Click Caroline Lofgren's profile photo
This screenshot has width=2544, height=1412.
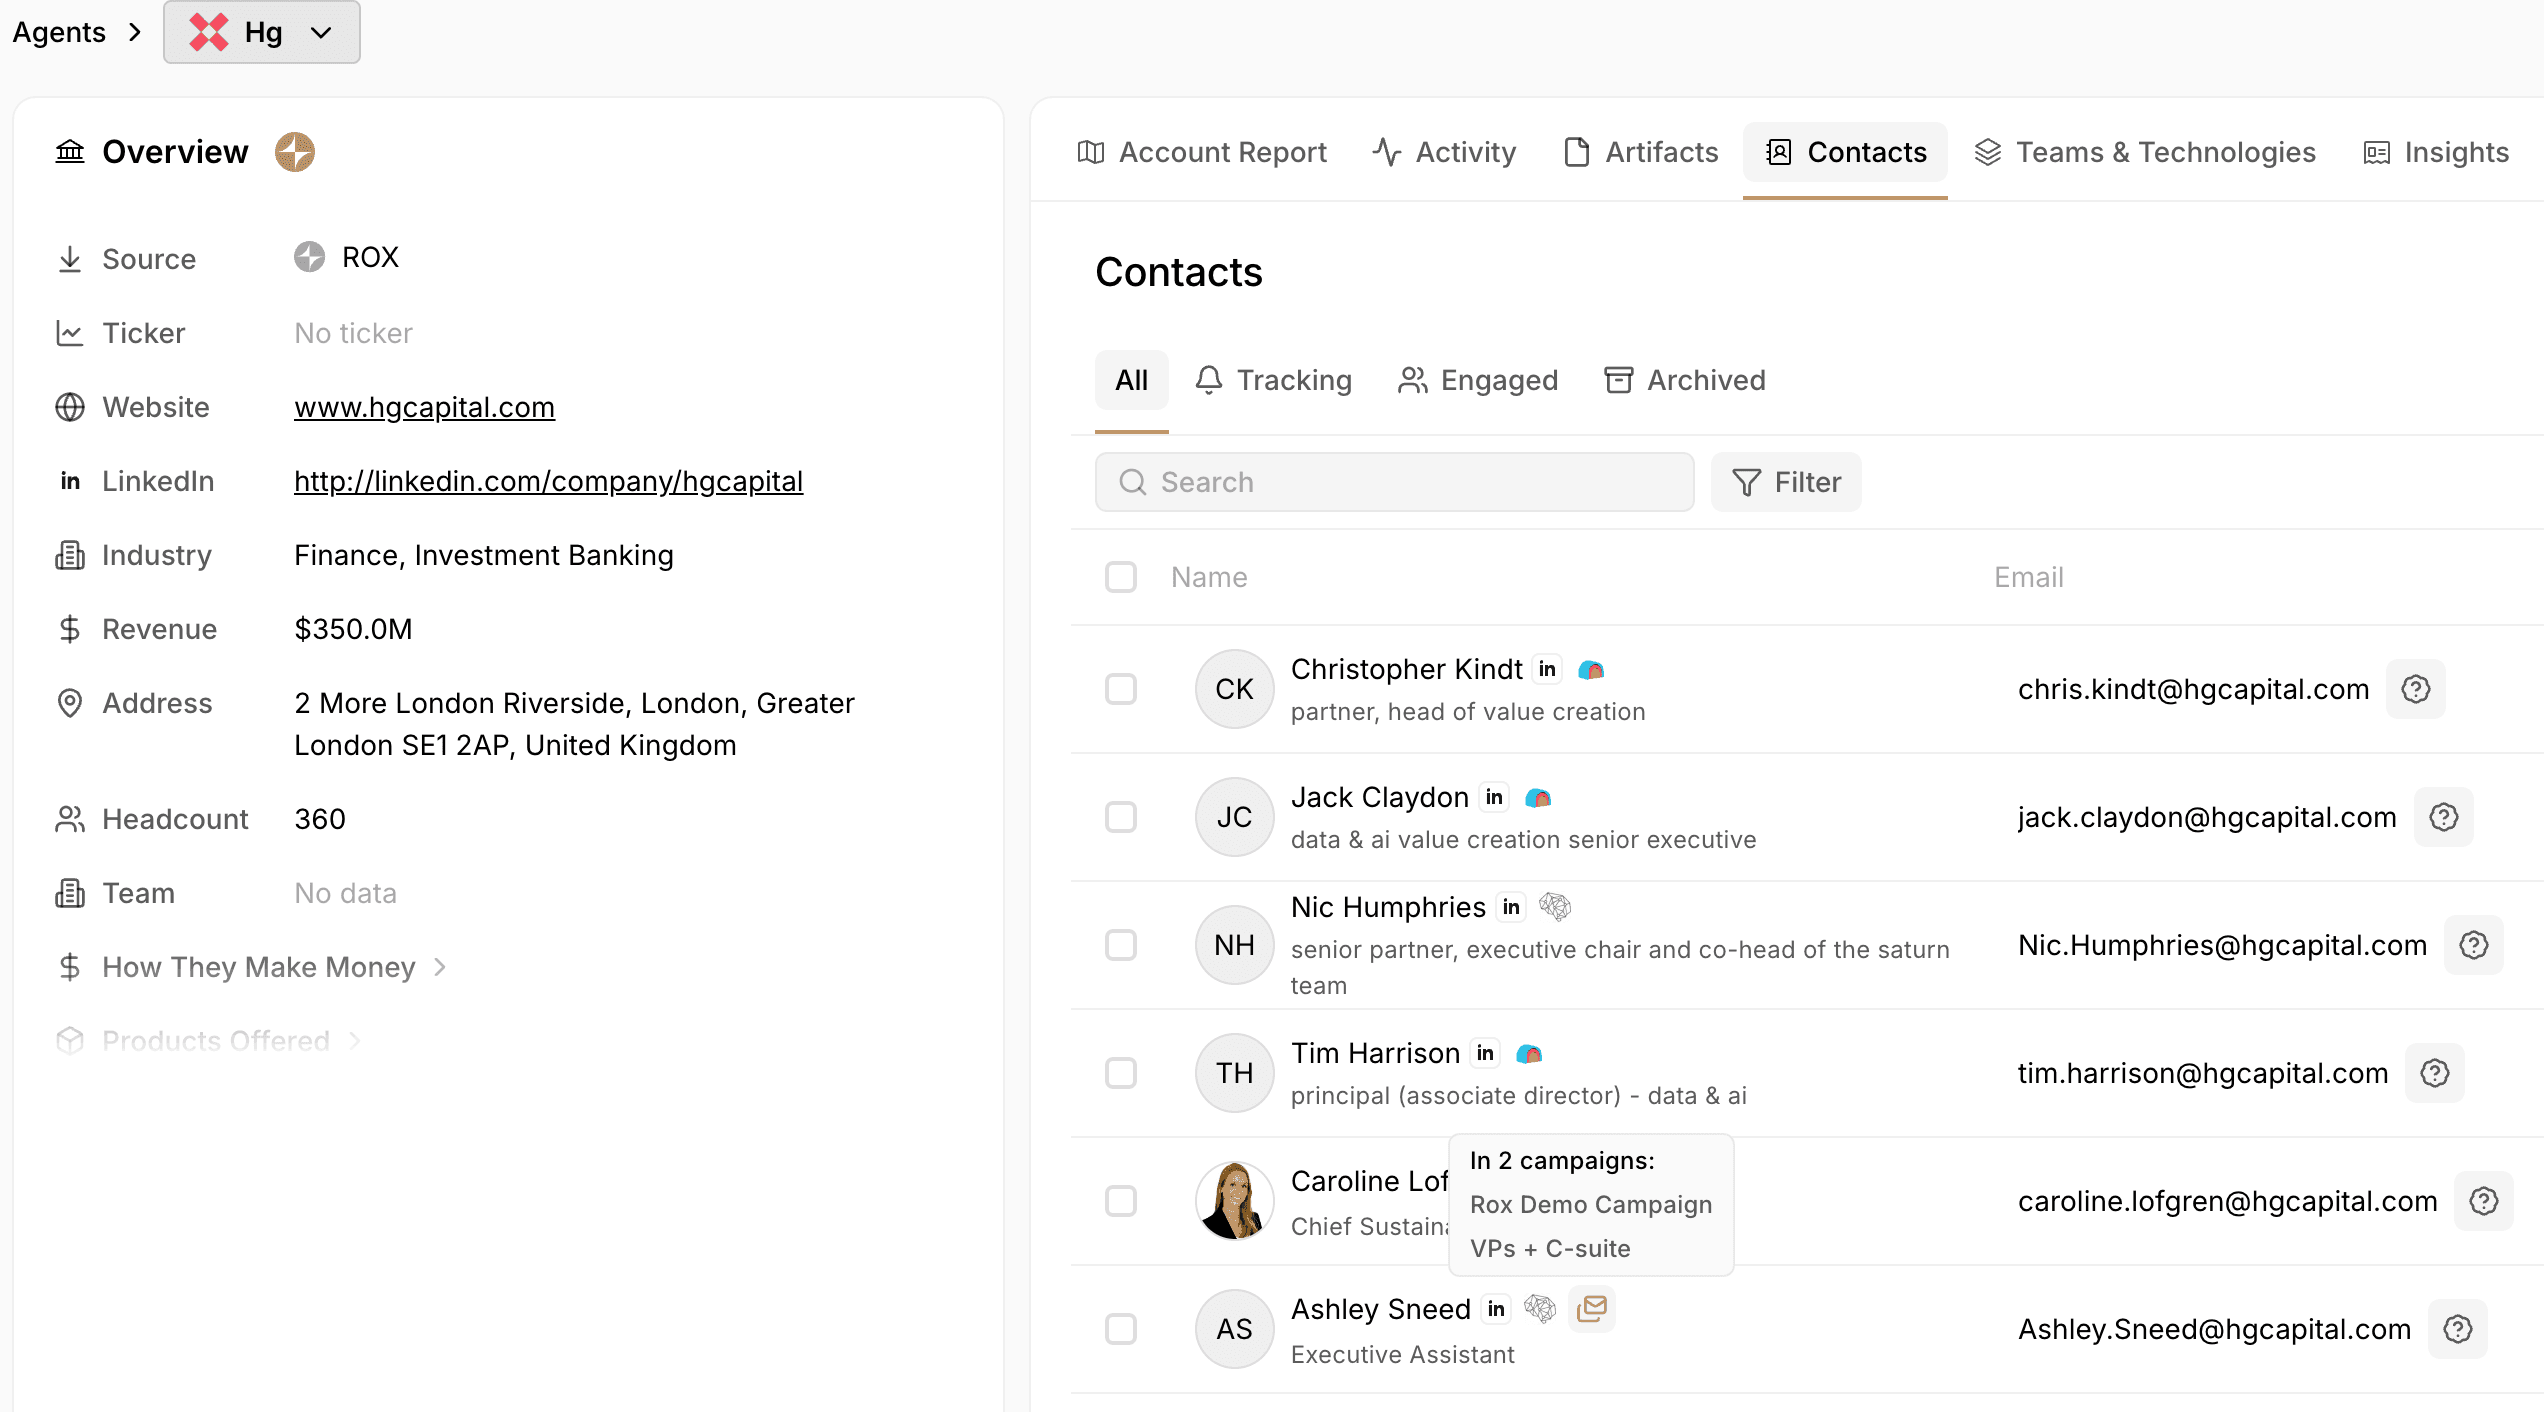pyautogui.click(x=1234, y=1201)
